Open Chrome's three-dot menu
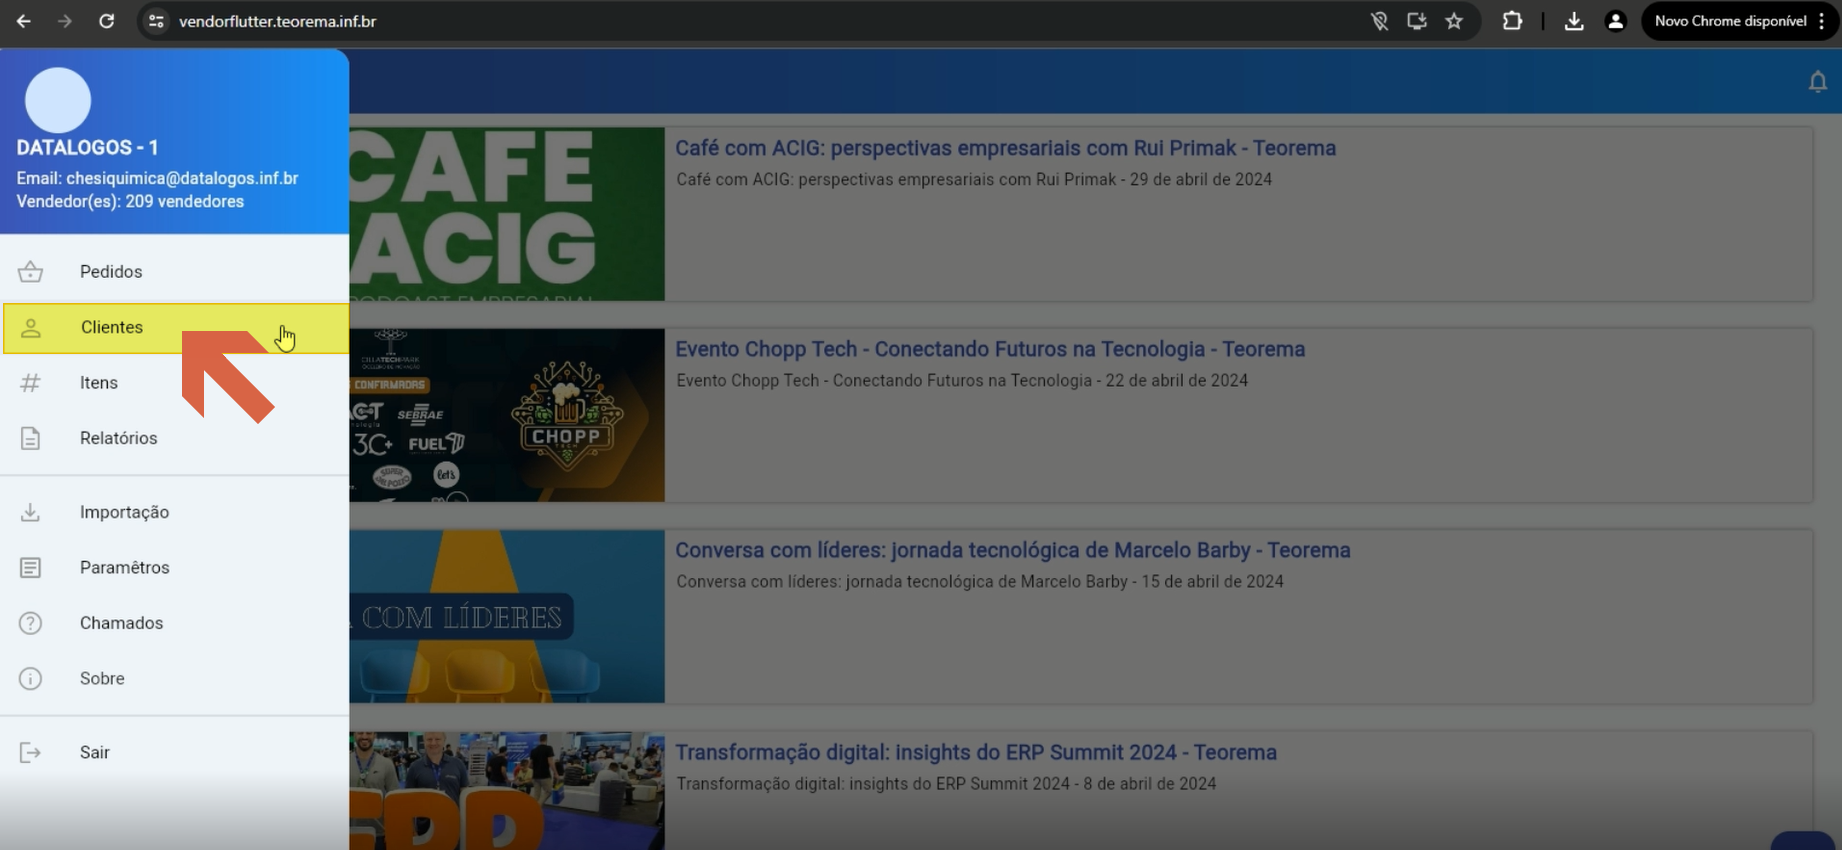Screen dimensions: 1842x850 click(1823, 21)
